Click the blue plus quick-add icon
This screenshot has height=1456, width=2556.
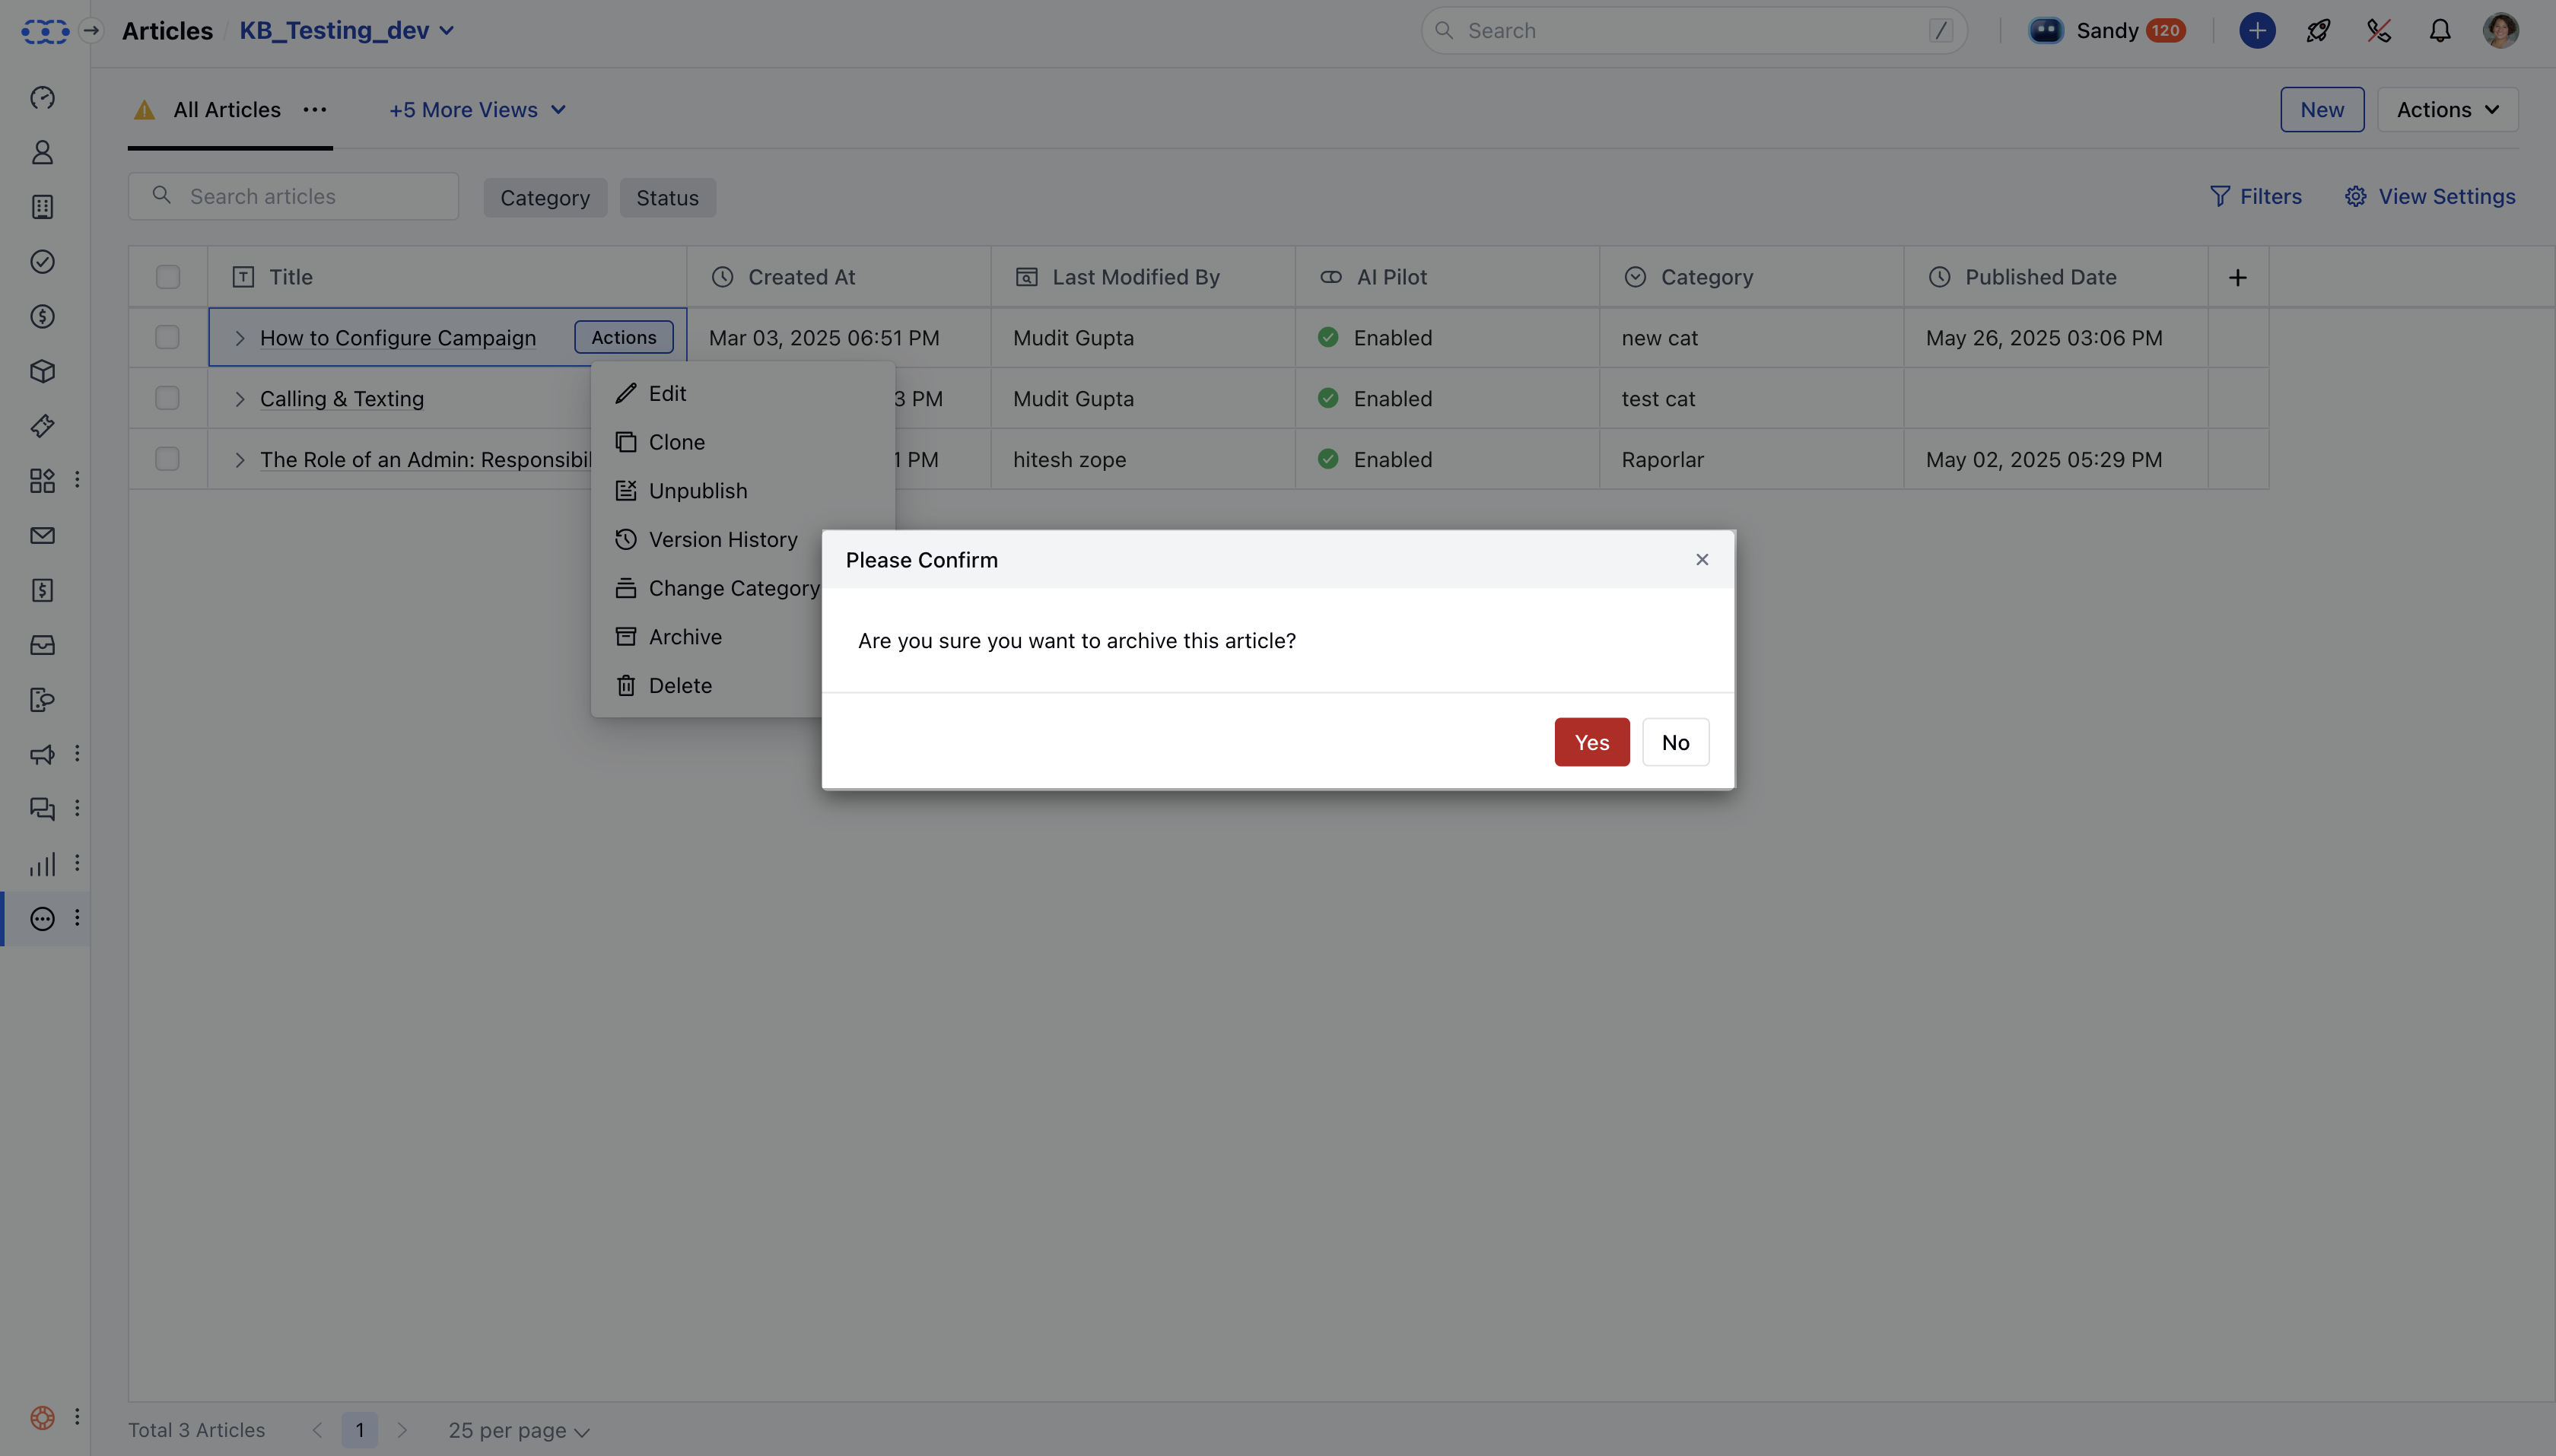(2257, 31)
